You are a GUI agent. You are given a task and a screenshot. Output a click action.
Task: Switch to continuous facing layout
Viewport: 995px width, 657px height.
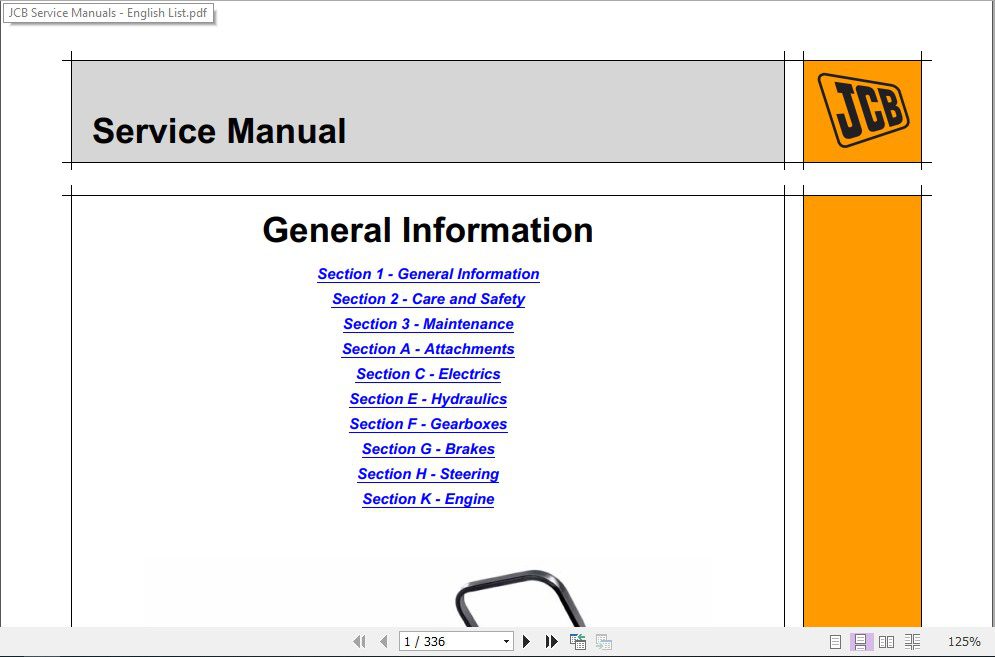tap(913, 642)
